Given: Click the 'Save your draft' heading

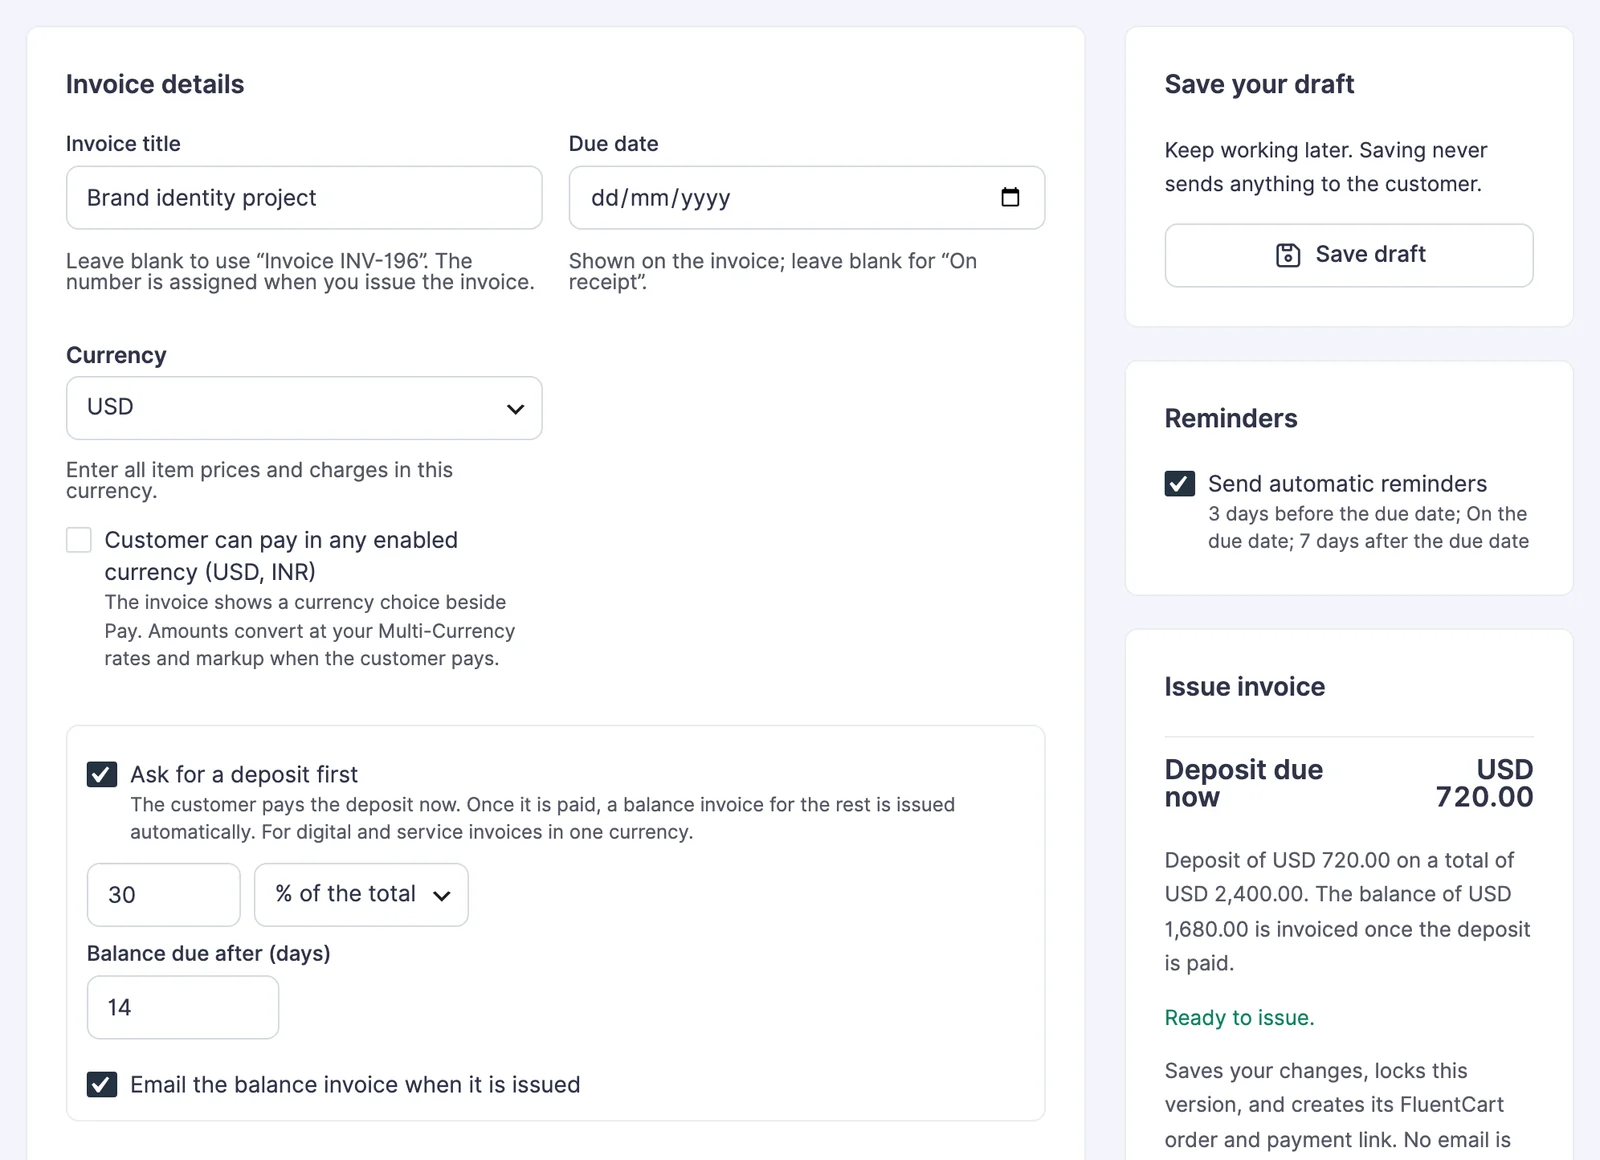Looking at the screenshot, I should (1259, 84).
